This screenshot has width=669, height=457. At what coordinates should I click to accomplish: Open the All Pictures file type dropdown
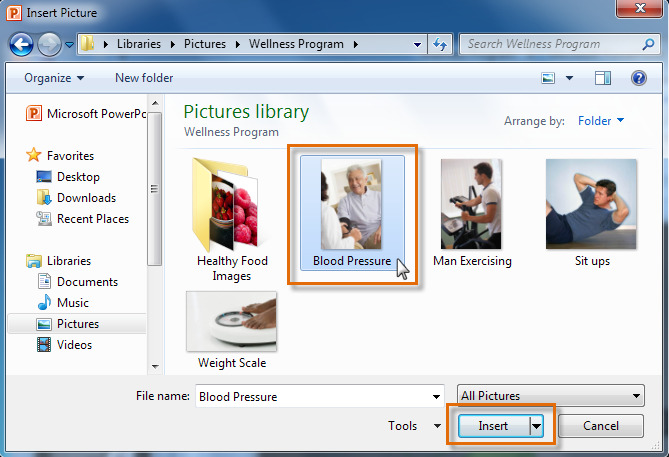tap(550, 396)
